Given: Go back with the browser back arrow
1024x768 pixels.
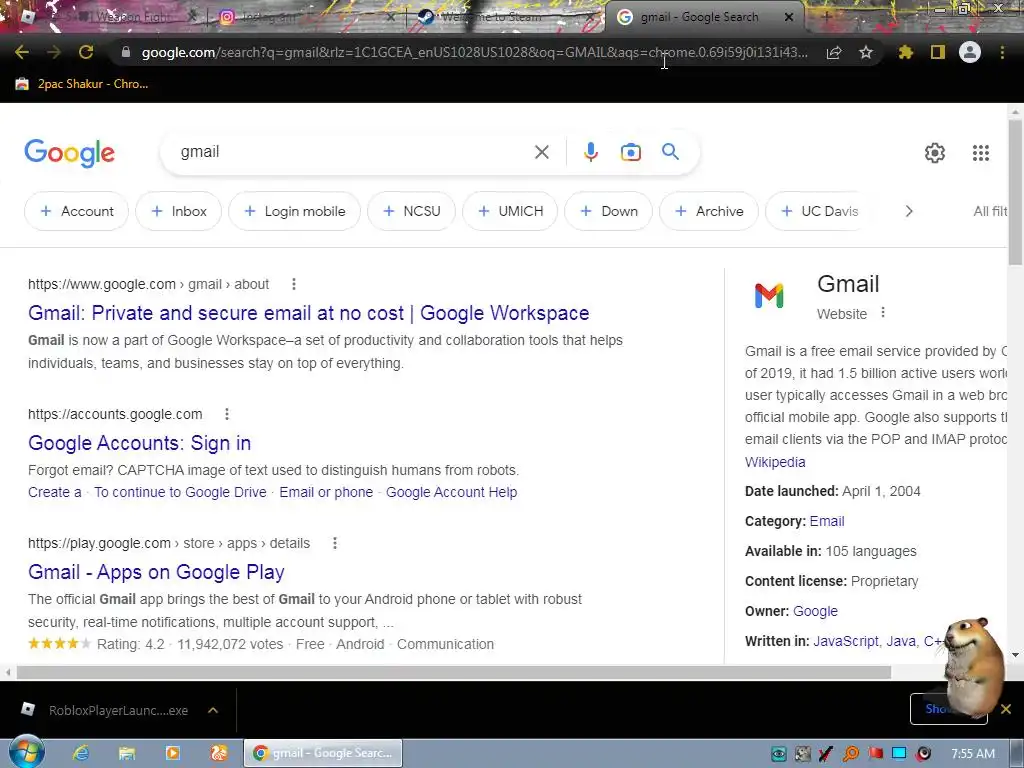Looking at the screenshot, I should [22, 52].
